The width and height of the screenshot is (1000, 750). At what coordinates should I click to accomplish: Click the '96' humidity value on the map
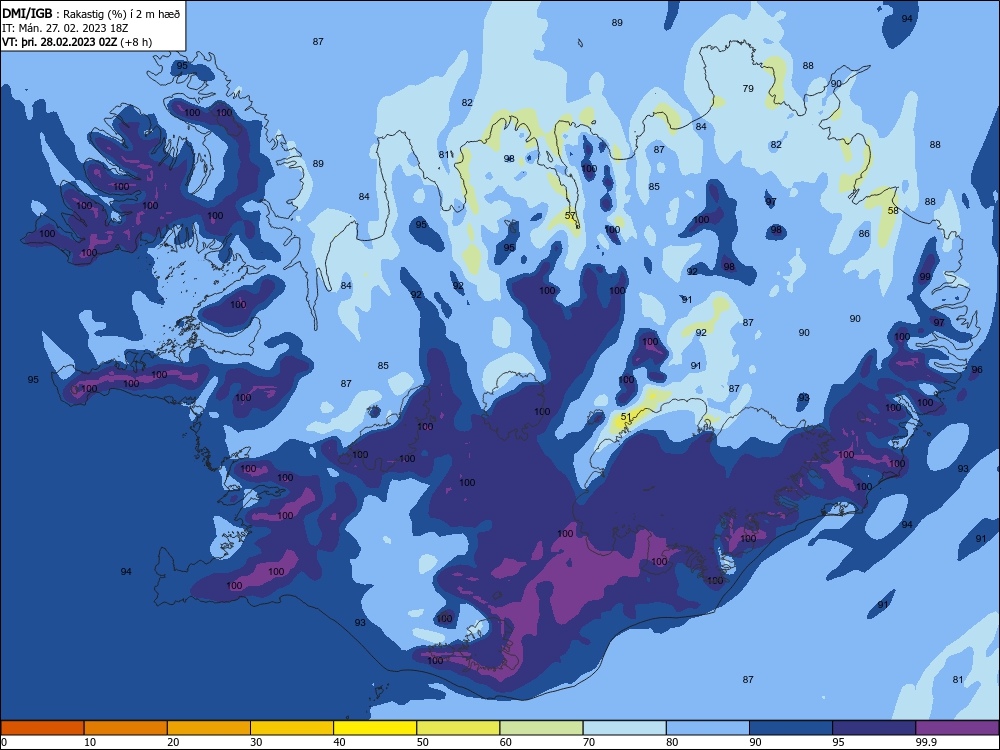click(976, 369)
